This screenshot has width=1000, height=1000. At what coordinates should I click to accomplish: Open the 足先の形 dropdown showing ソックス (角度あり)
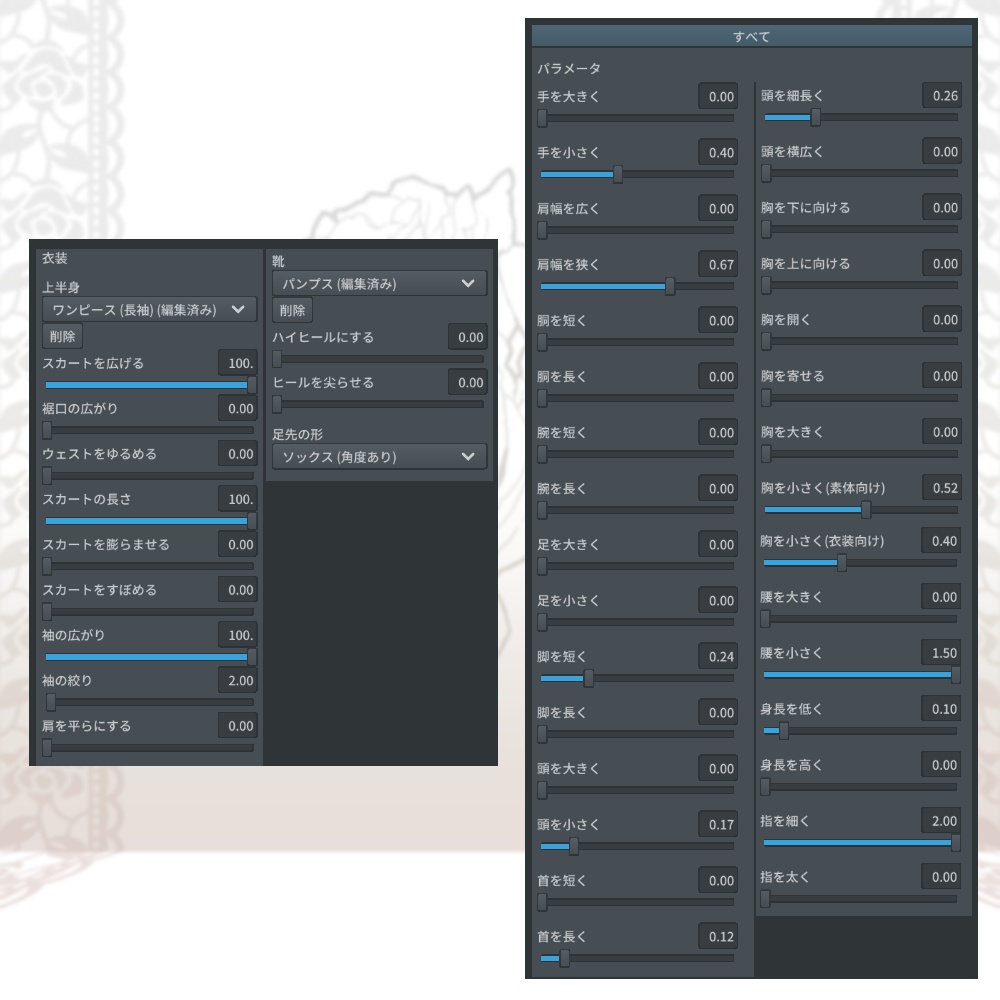tap(379, 457)
